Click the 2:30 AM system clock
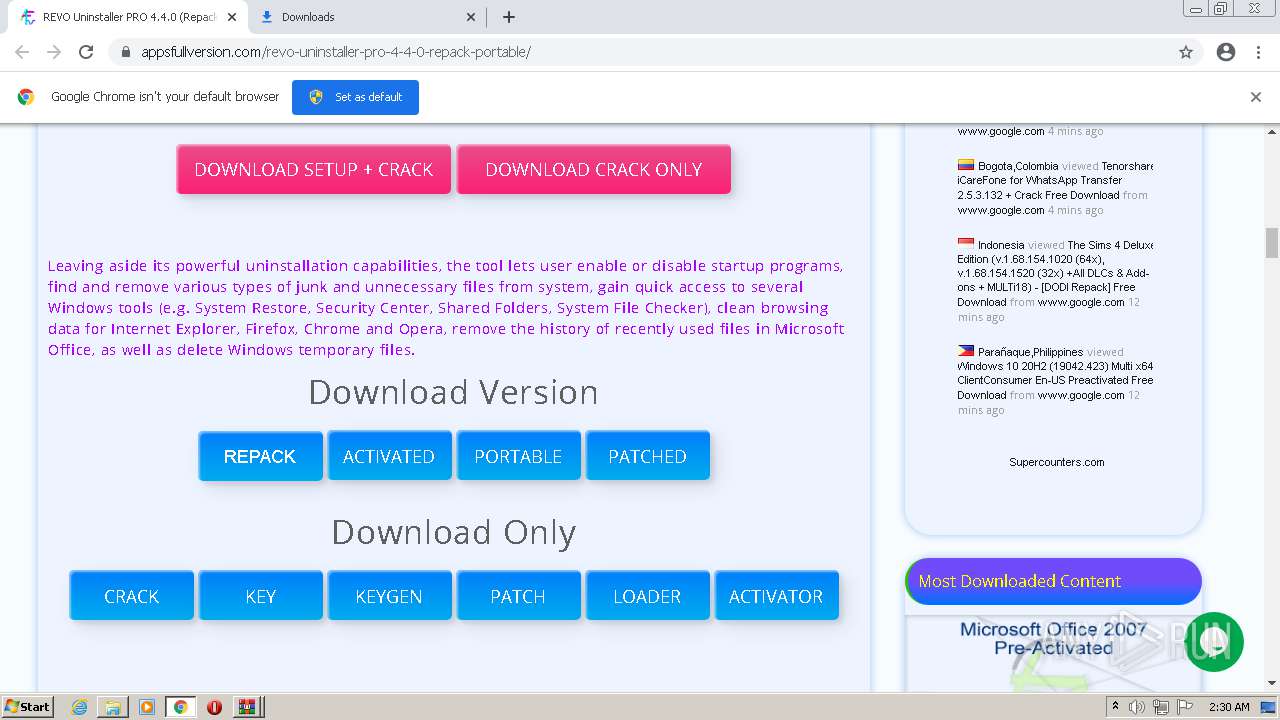Viewport: 1280px width, 720px height. (x=1229, y=707)
